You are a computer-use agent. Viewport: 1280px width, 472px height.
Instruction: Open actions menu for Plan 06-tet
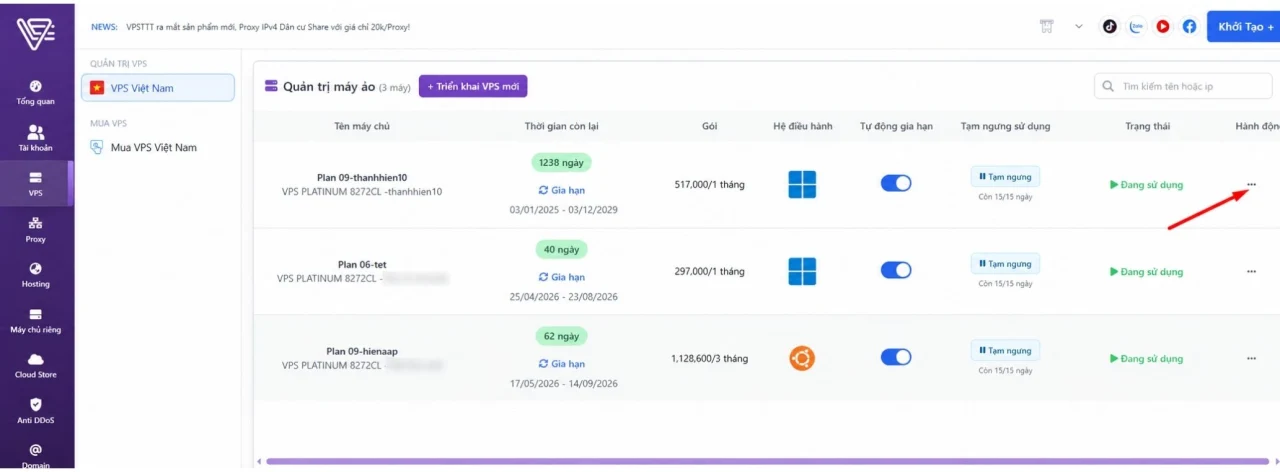pos(1251,271)
